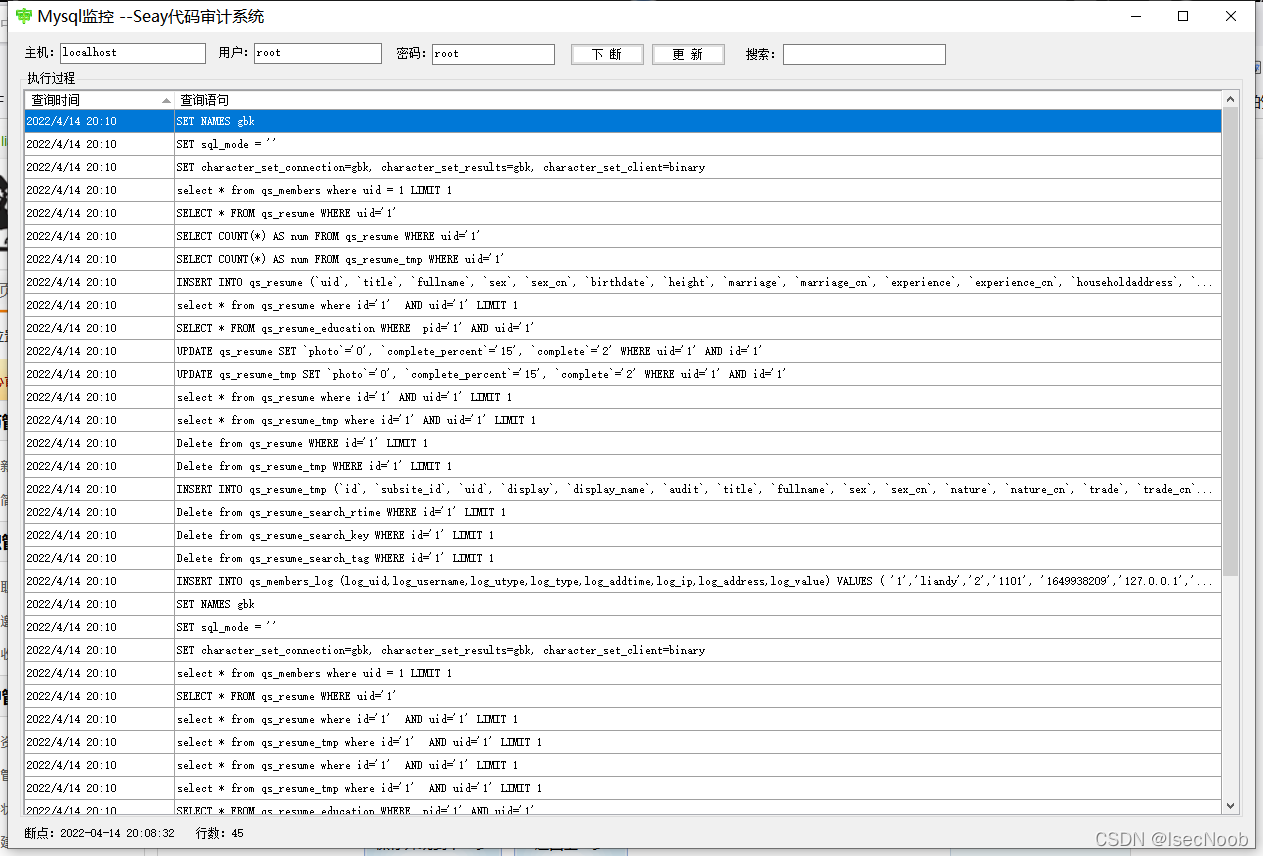This screenshot has height=856, width=1263.
Task: Select 'INSERT INTO qs_resume (`uid`, `title`' row
Action: tap(623, 282)
